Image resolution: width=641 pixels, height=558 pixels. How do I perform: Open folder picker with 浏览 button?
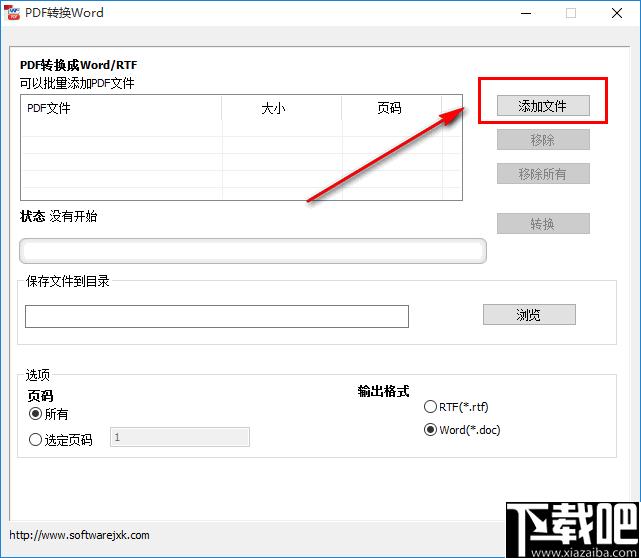(x=529, y=315)
